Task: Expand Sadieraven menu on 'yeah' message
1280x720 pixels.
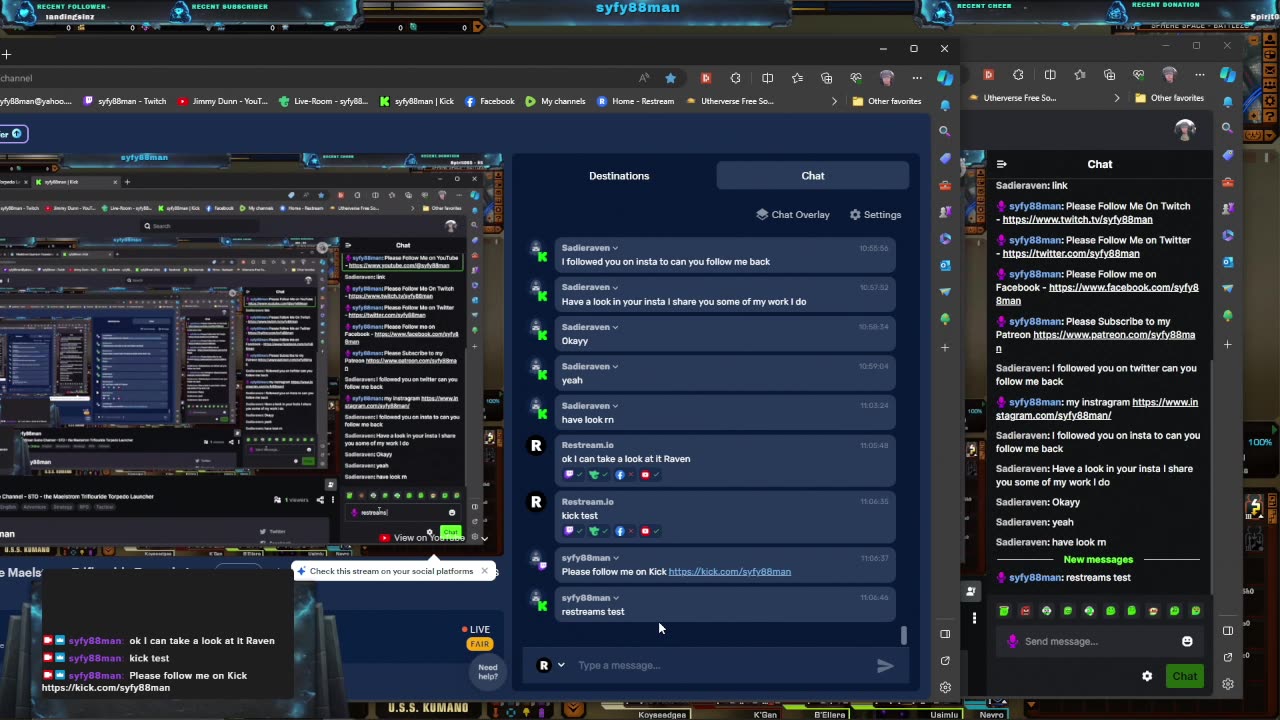Action: (615, 367)
